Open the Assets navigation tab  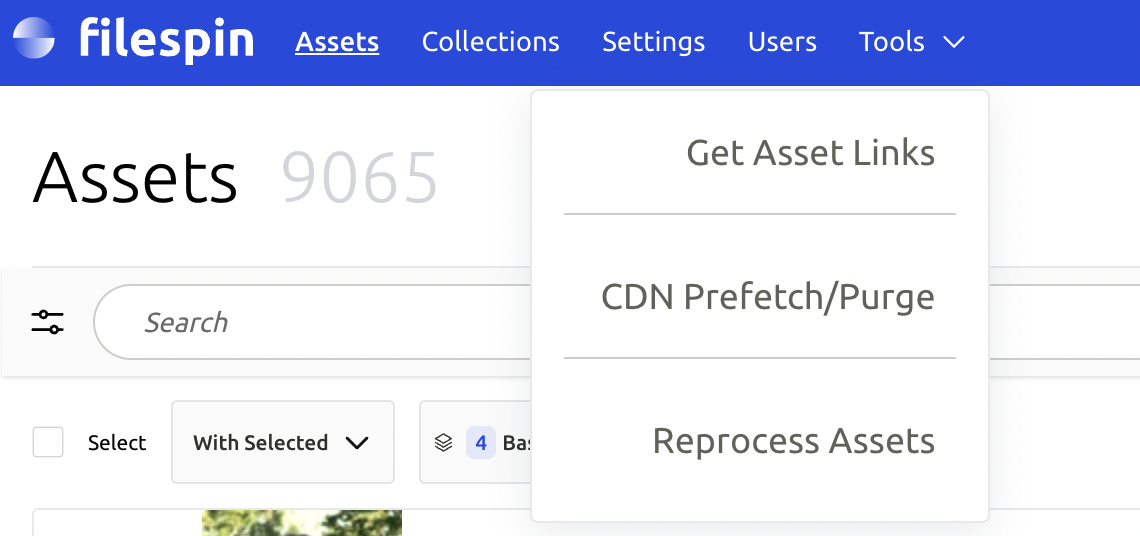pyautogui.click(x=337, y=42)
